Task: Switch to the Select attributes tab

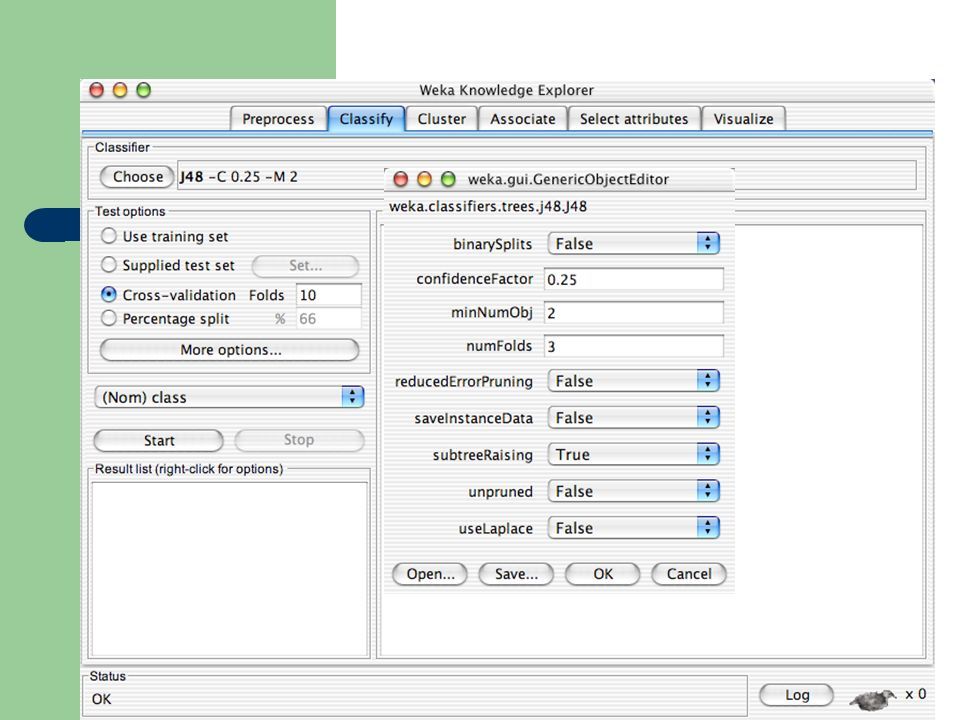Action: [x=634, y=119]
